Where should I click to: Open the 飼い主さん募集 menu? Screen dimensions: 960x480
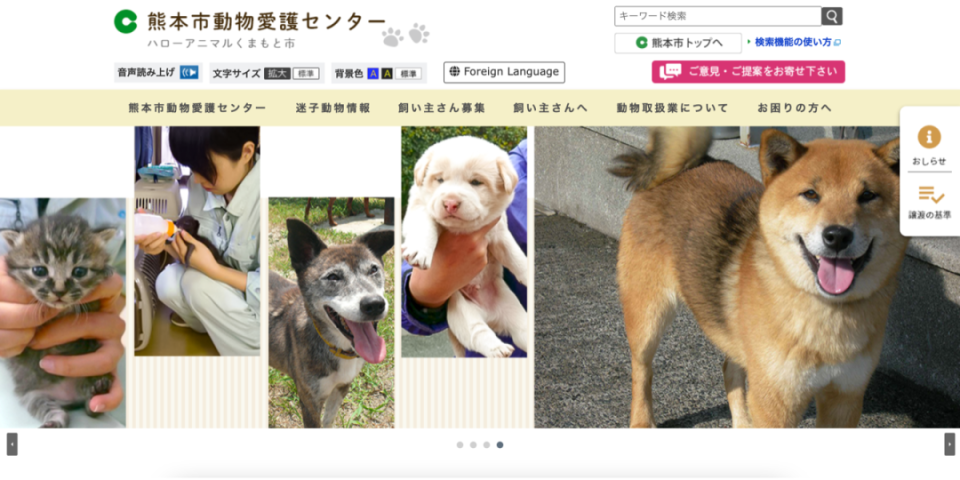tap(441, 108)
